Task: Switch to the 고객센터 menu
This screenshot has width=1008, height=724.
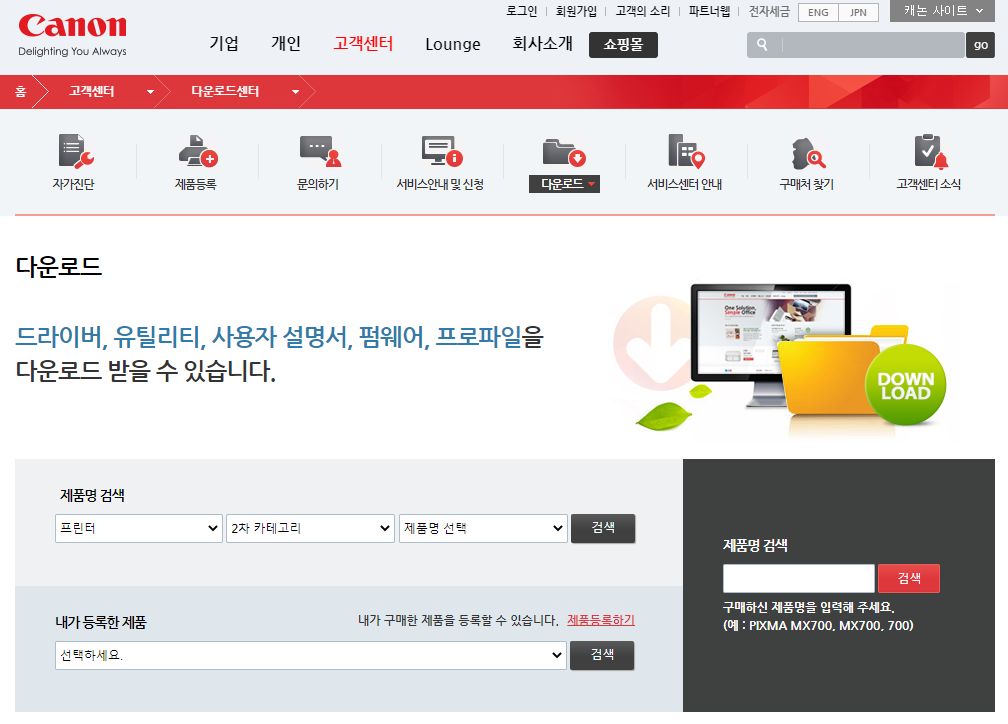Action: coord(364,44)
